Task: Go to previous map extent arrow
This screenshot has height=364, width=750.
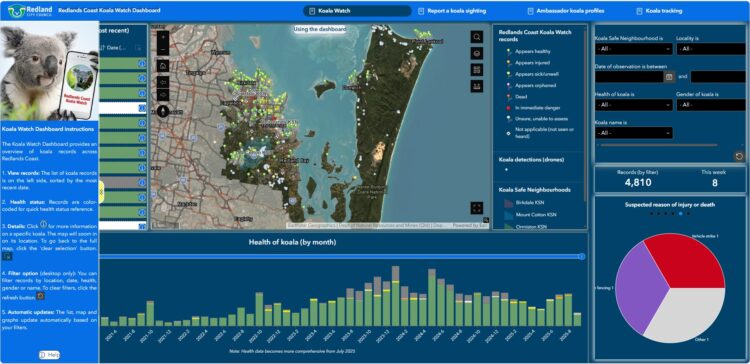Action: coord(163,82)
